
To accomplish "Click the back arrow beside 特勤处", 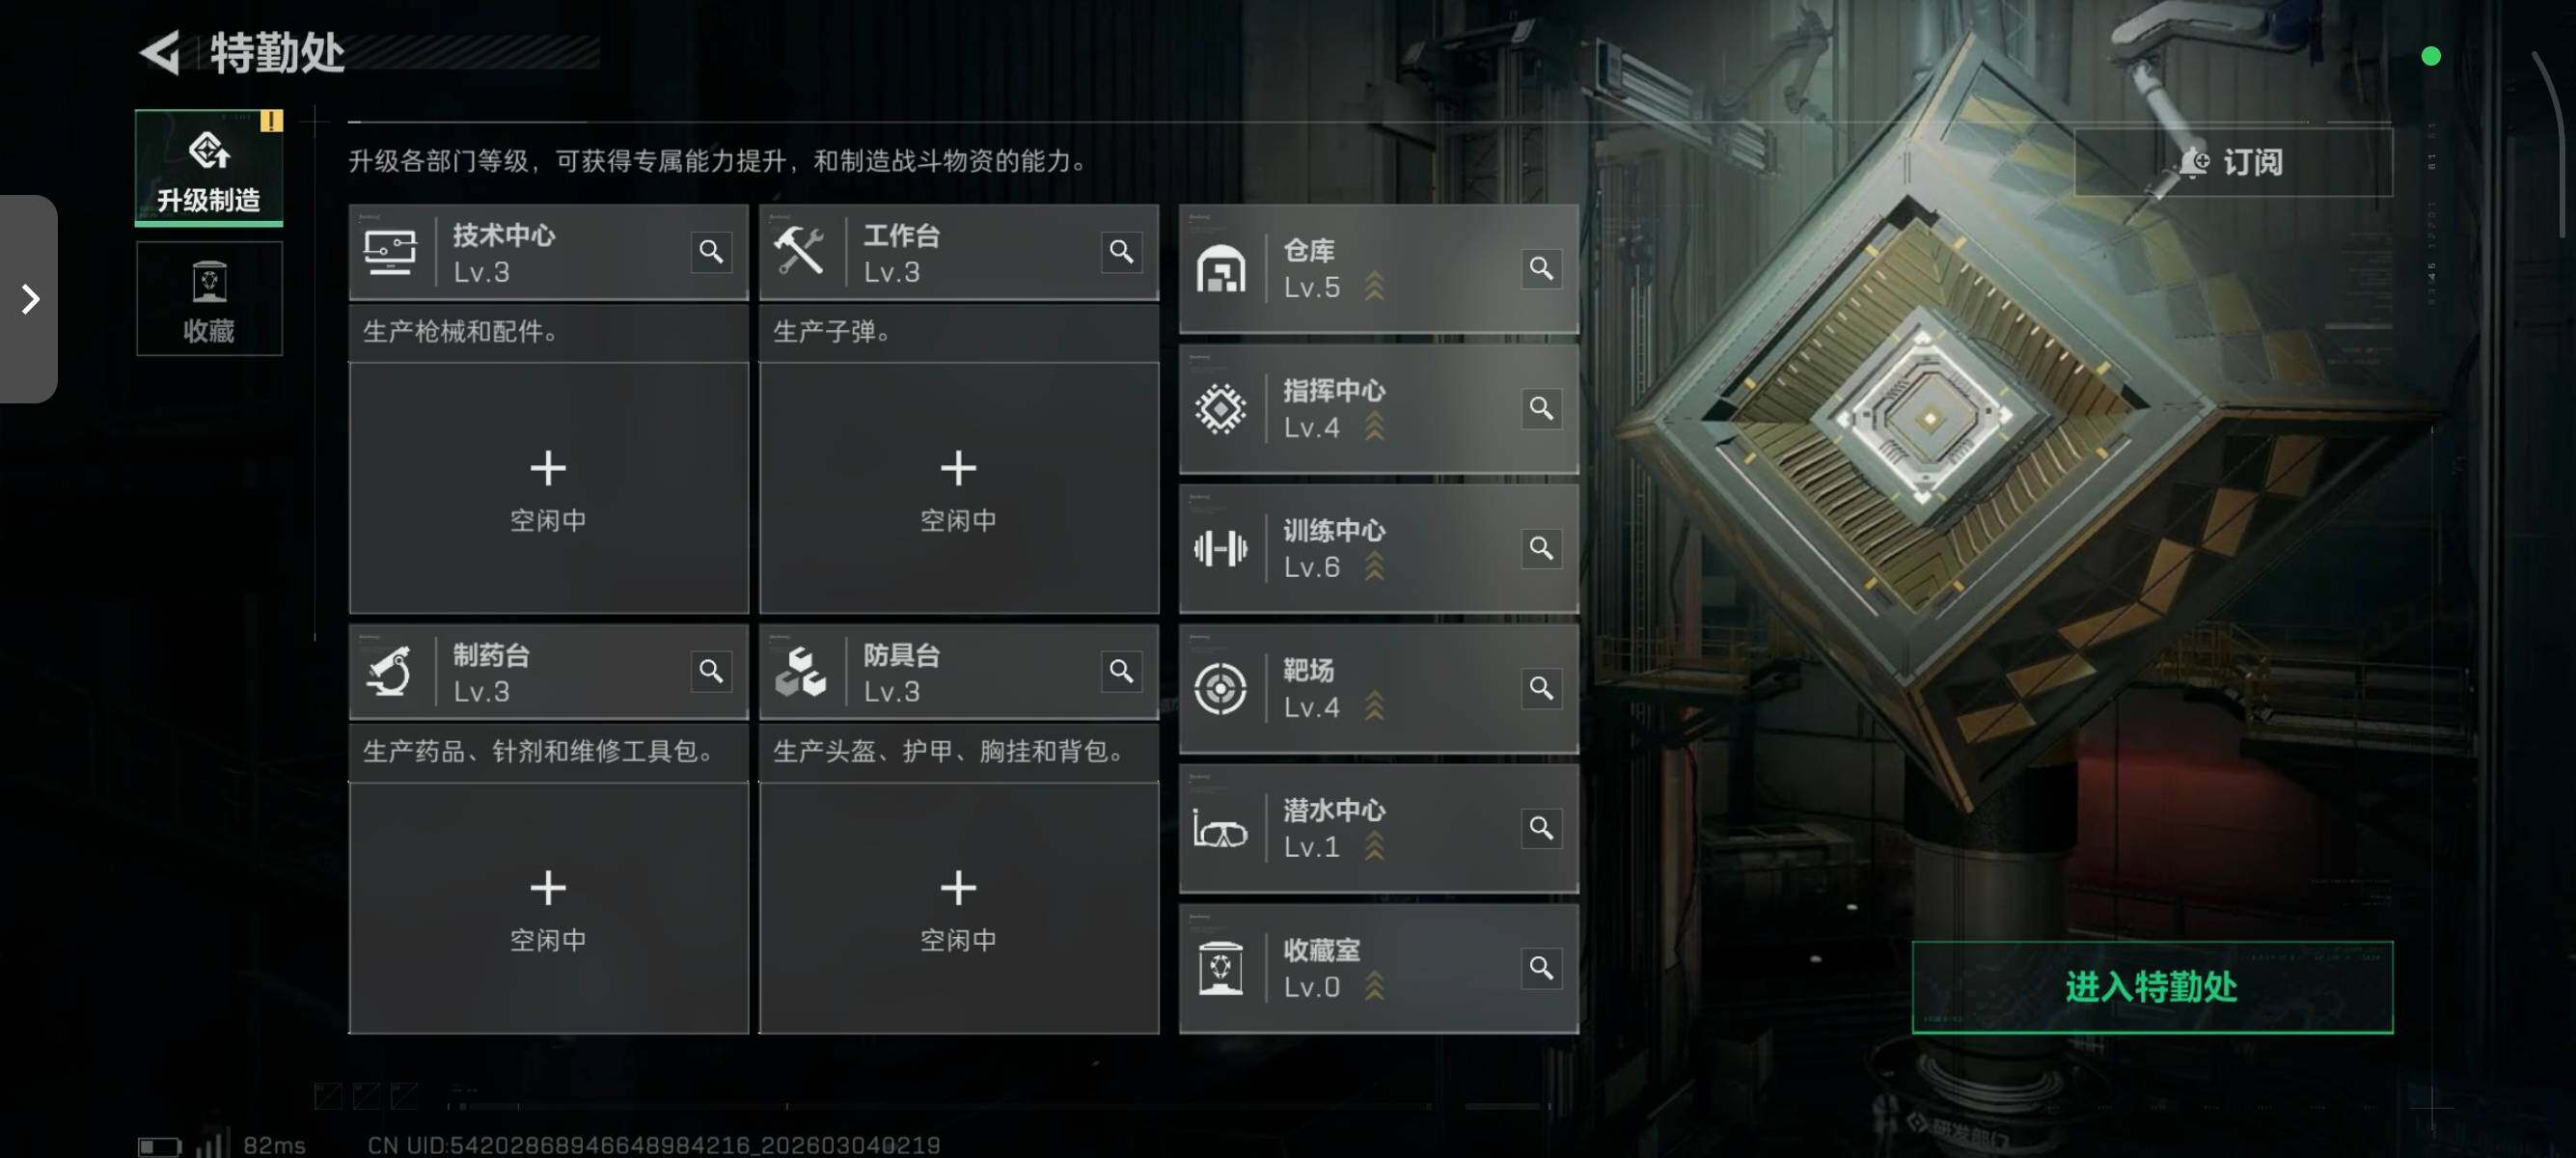I will [160, 52].
